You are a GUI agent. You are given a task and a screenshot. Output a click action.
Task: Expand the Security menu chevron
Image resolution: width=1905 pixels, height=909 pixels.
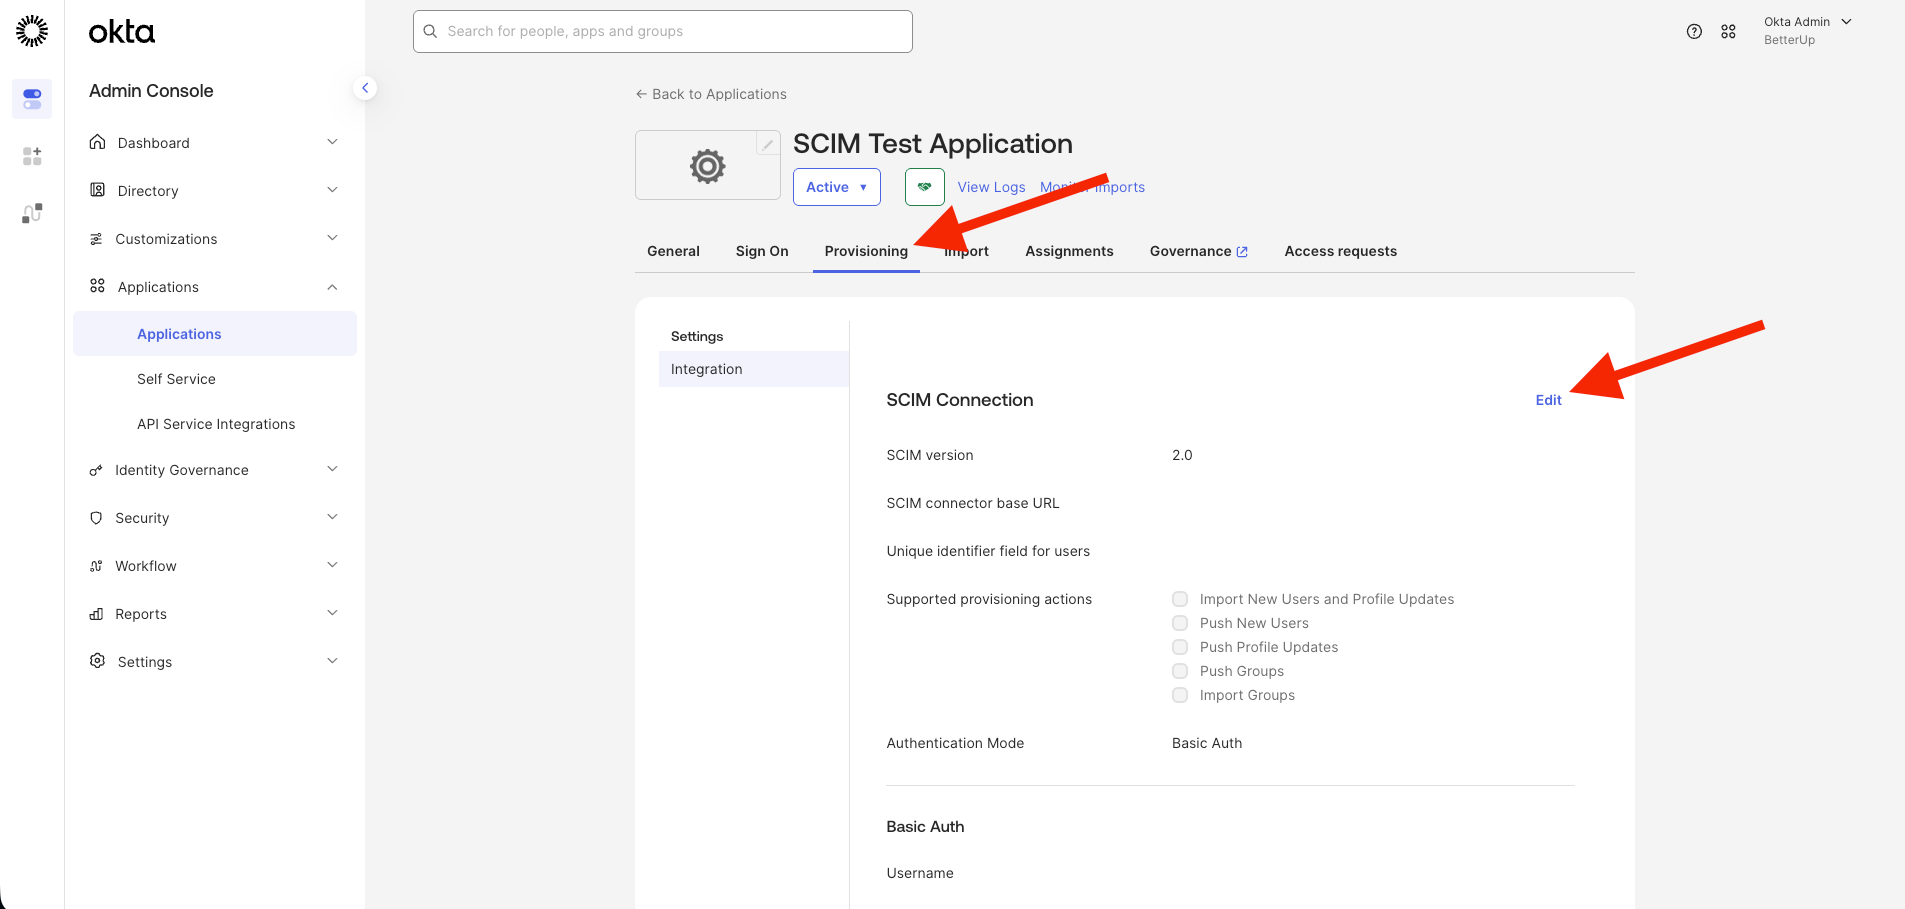(x=332, y=517)
